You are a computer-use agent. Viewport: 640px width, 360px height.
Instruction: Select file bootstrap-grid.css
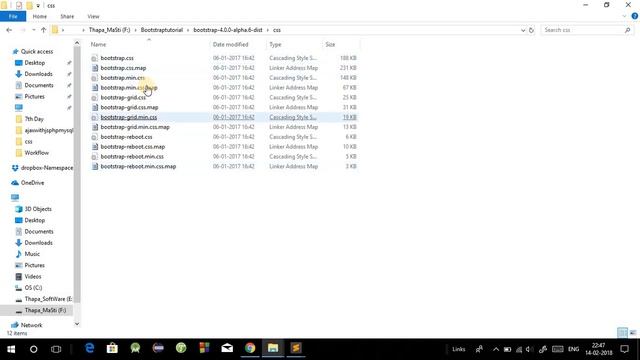(x=123, y=98)
